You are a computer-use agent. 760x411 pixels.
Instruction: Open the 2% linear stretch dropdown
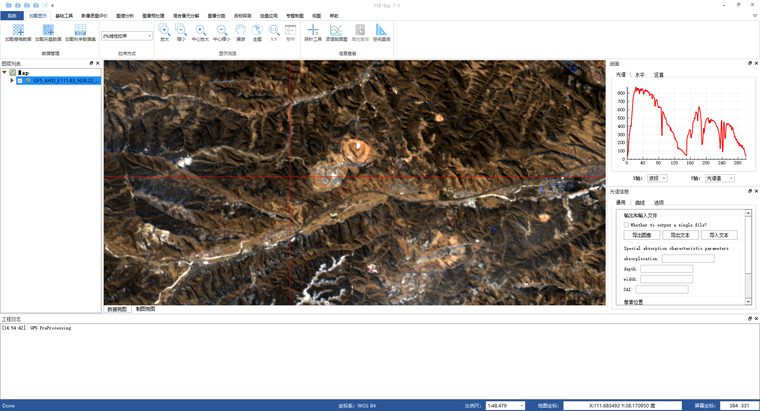pyautogui.click(x=127, y=36)
